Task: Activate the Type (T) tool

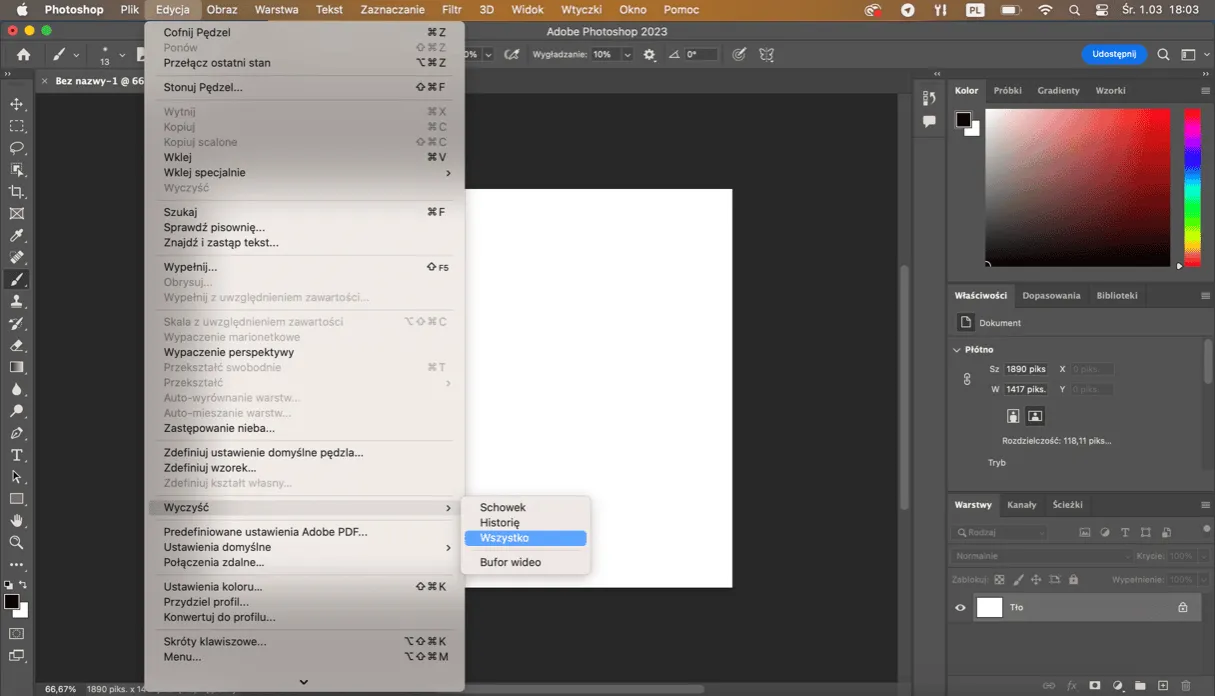Action: pyautogui.click(x=16, y=455)
